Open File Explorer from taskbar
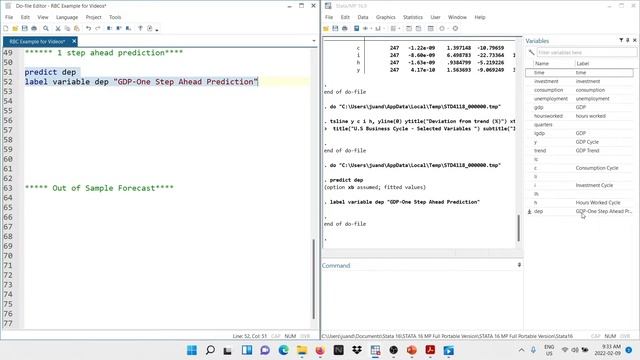The height and width of the screenshot is (360, 640). 302,350
